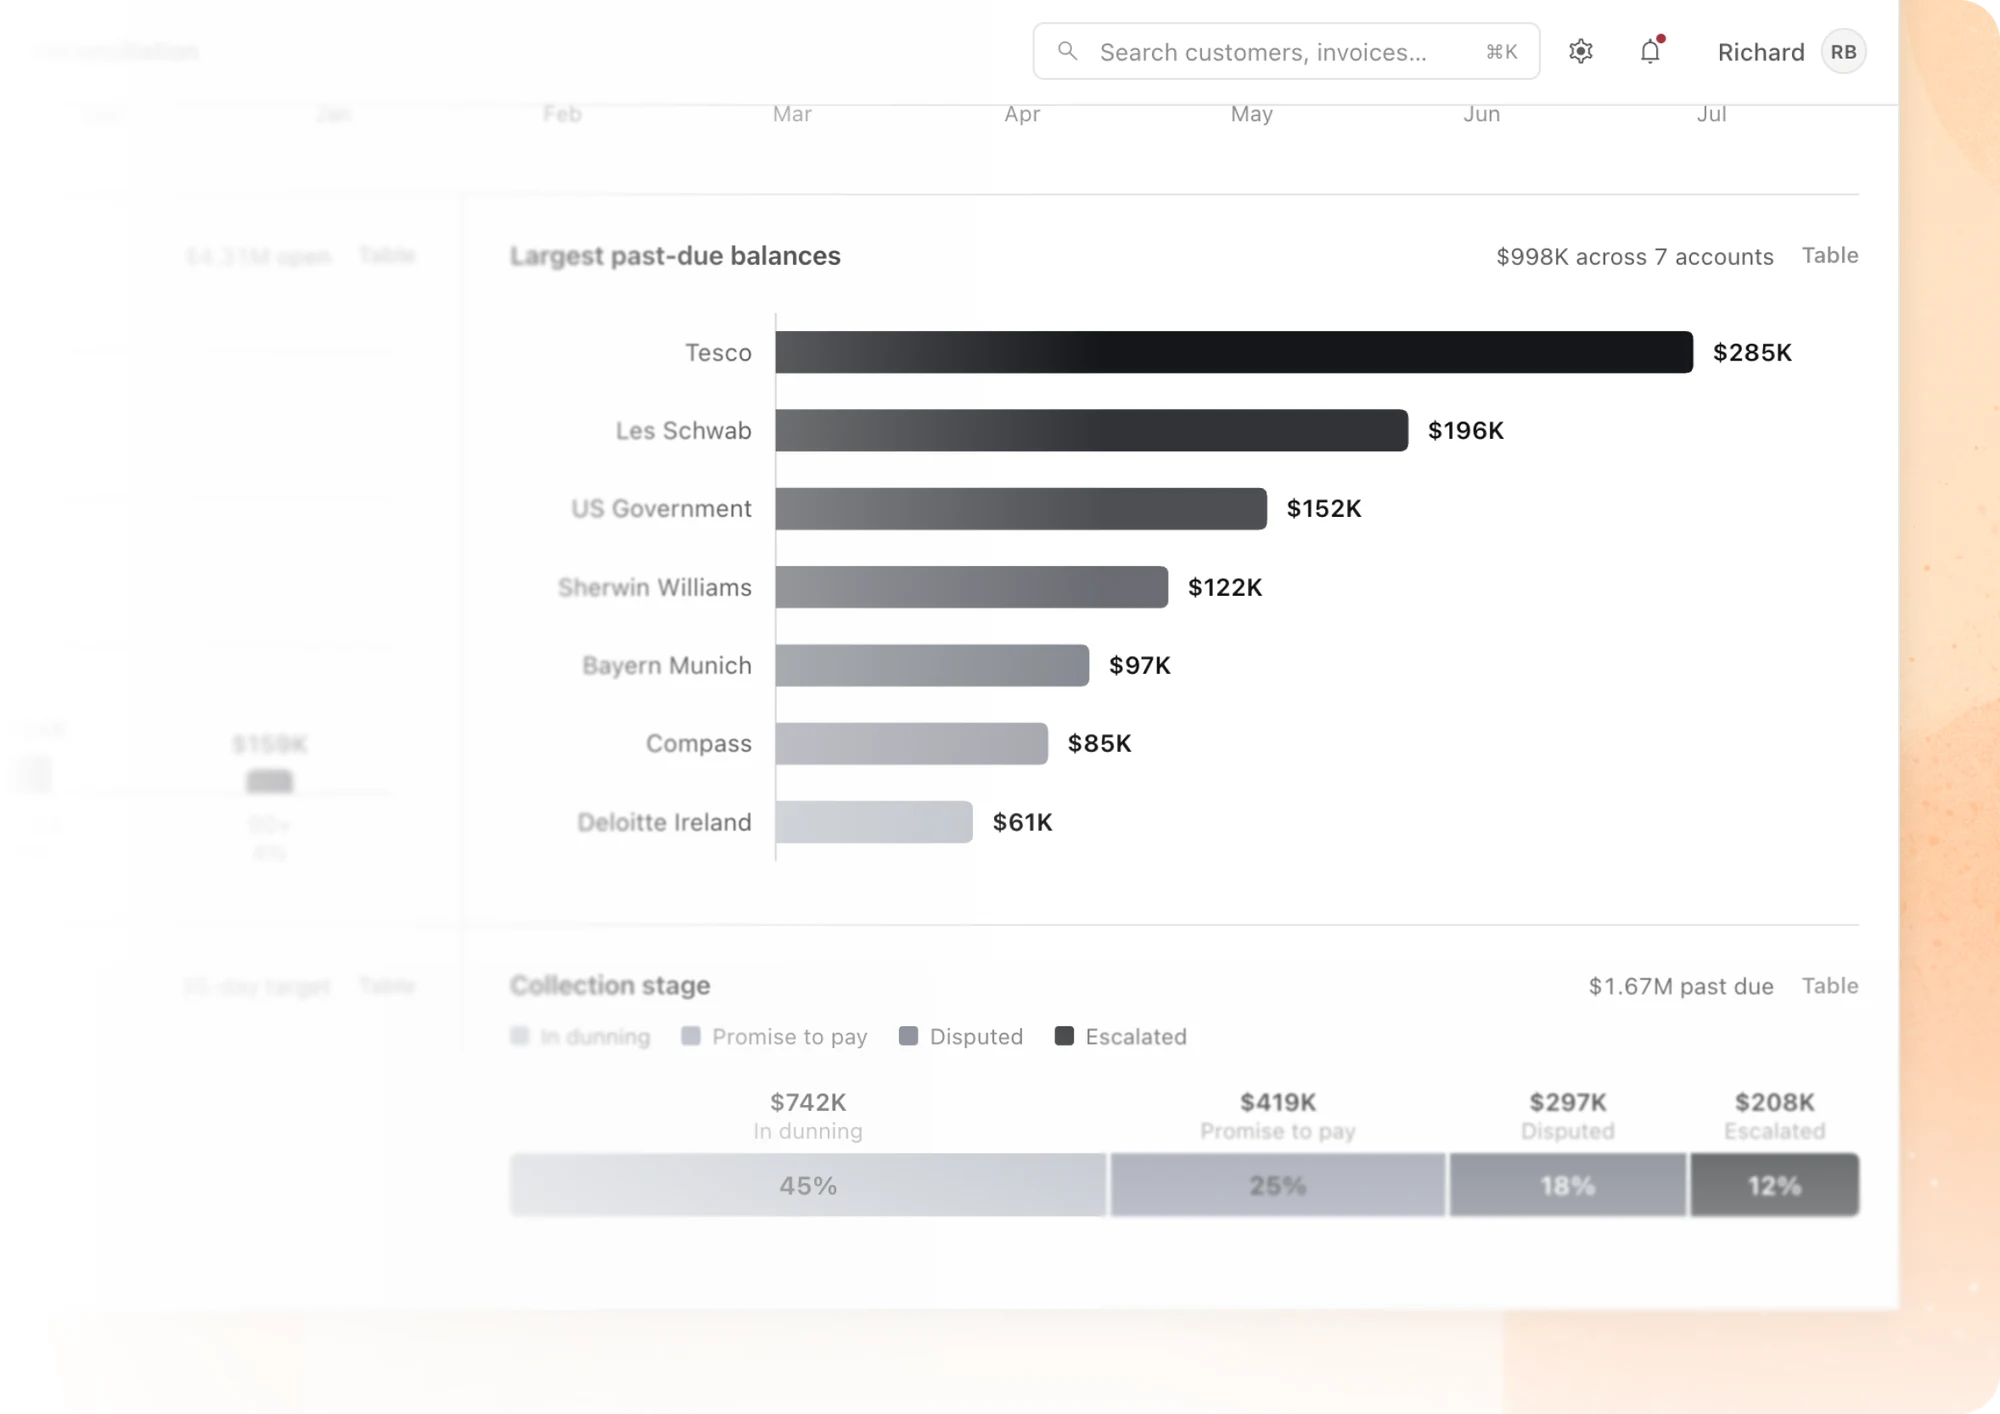Click the 'Largest past-due balances' heading
This screenshot has width=2000, height=1414.
[675, 256]
